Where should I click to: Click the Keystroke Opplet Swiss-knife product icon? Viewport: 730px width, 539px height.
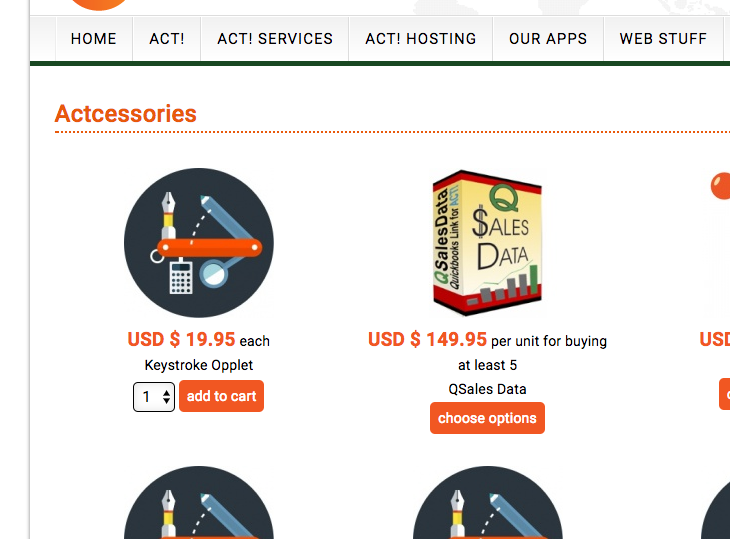[x=198, y=243]
